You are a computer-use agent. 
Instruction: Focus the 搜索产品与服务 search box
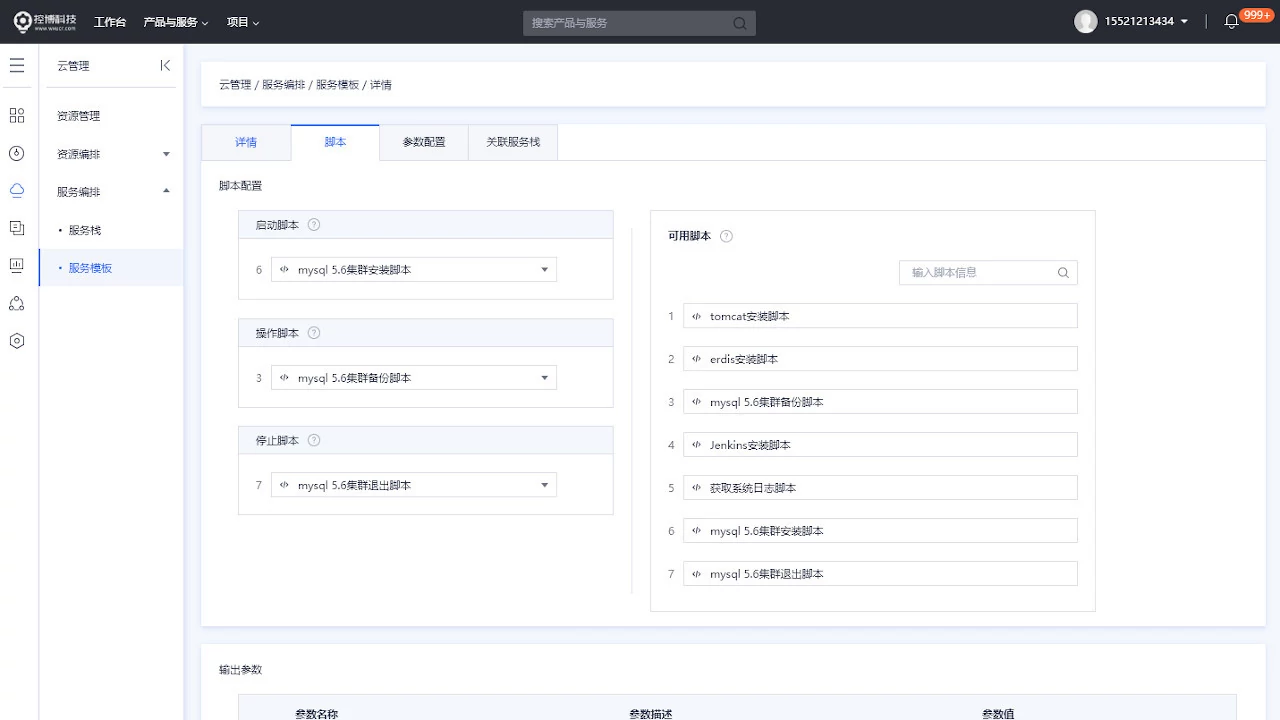click(639, 23)
